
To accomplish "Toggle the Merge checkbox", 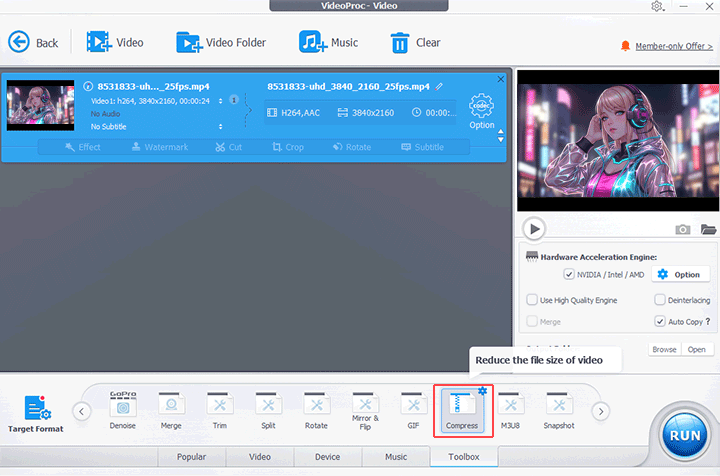I will (532, 321).
